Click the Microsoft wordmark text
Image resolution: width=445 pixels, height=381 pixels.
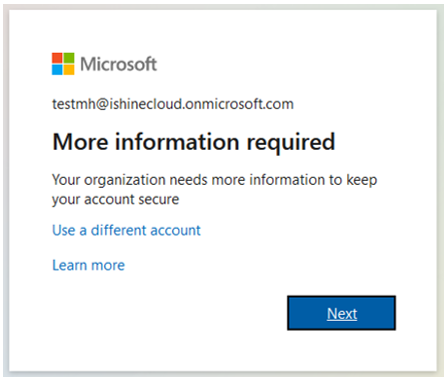[x=118, y=64]
